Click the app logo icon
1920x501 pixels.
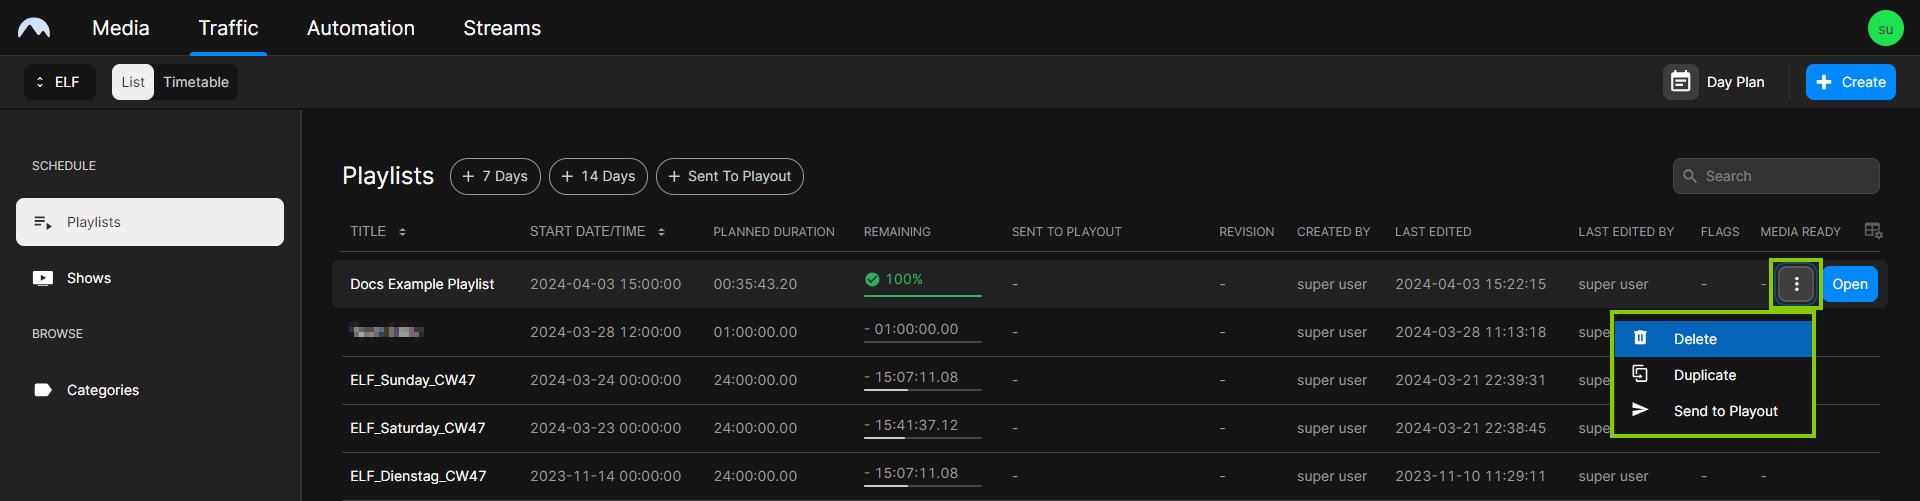34,28
